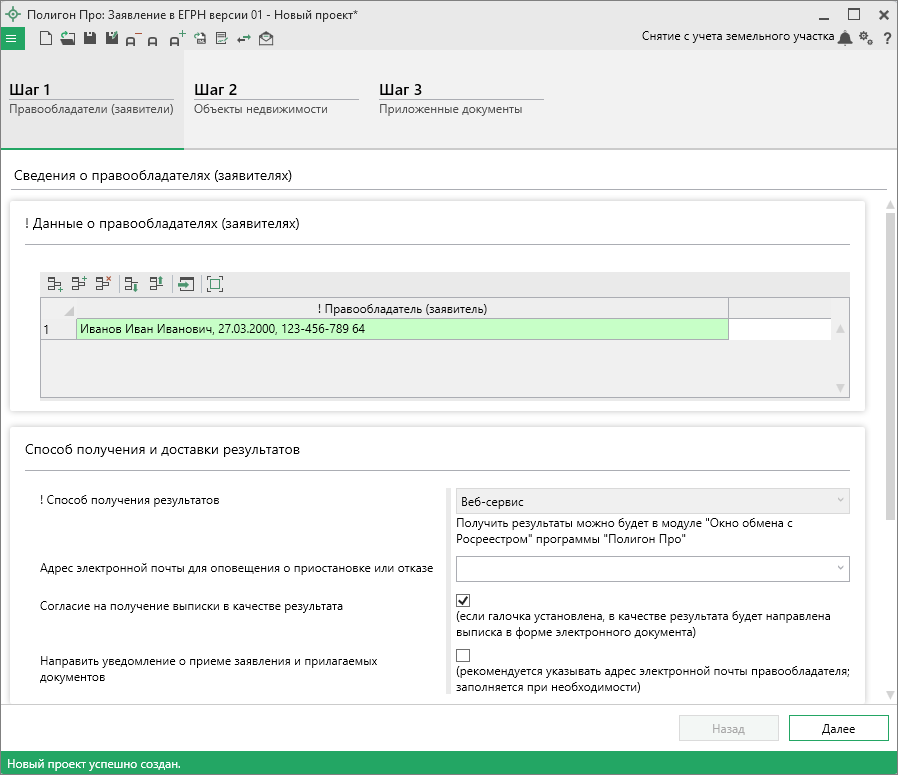
Task: Uncheck consent to receive extract checkbox
Action: coord(463,601)
